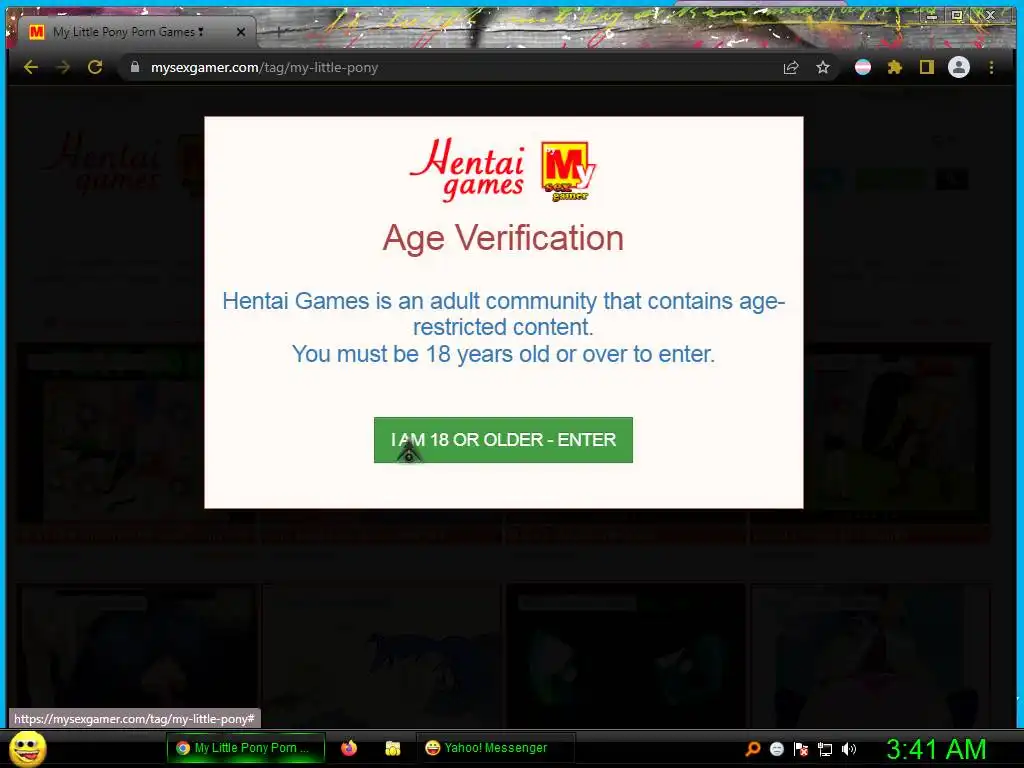Close the current browser tab

coord(241,32)
